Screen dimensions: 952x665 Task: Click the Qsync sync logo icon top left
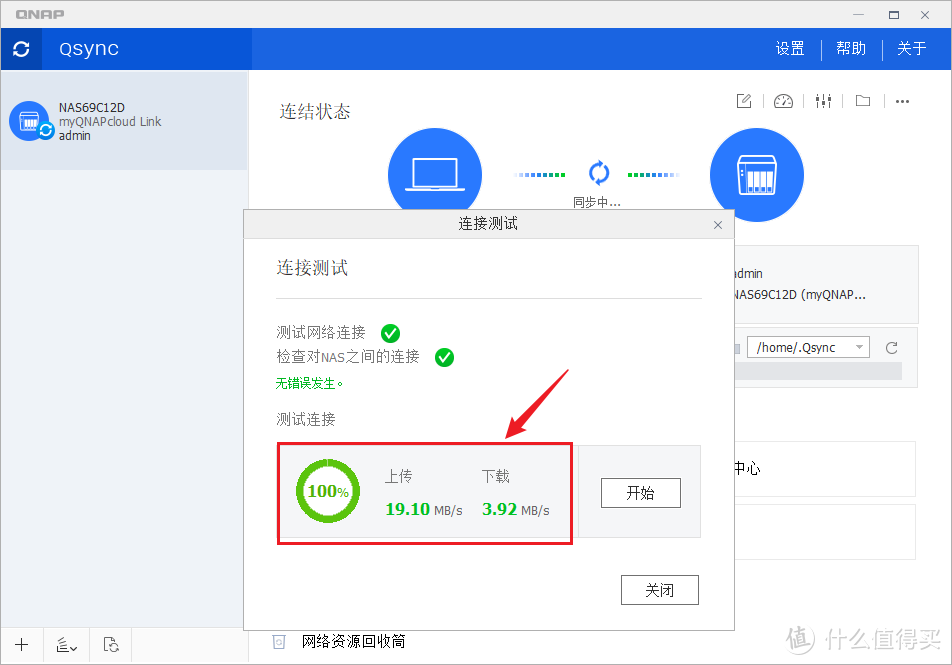(x=21, y=48)
